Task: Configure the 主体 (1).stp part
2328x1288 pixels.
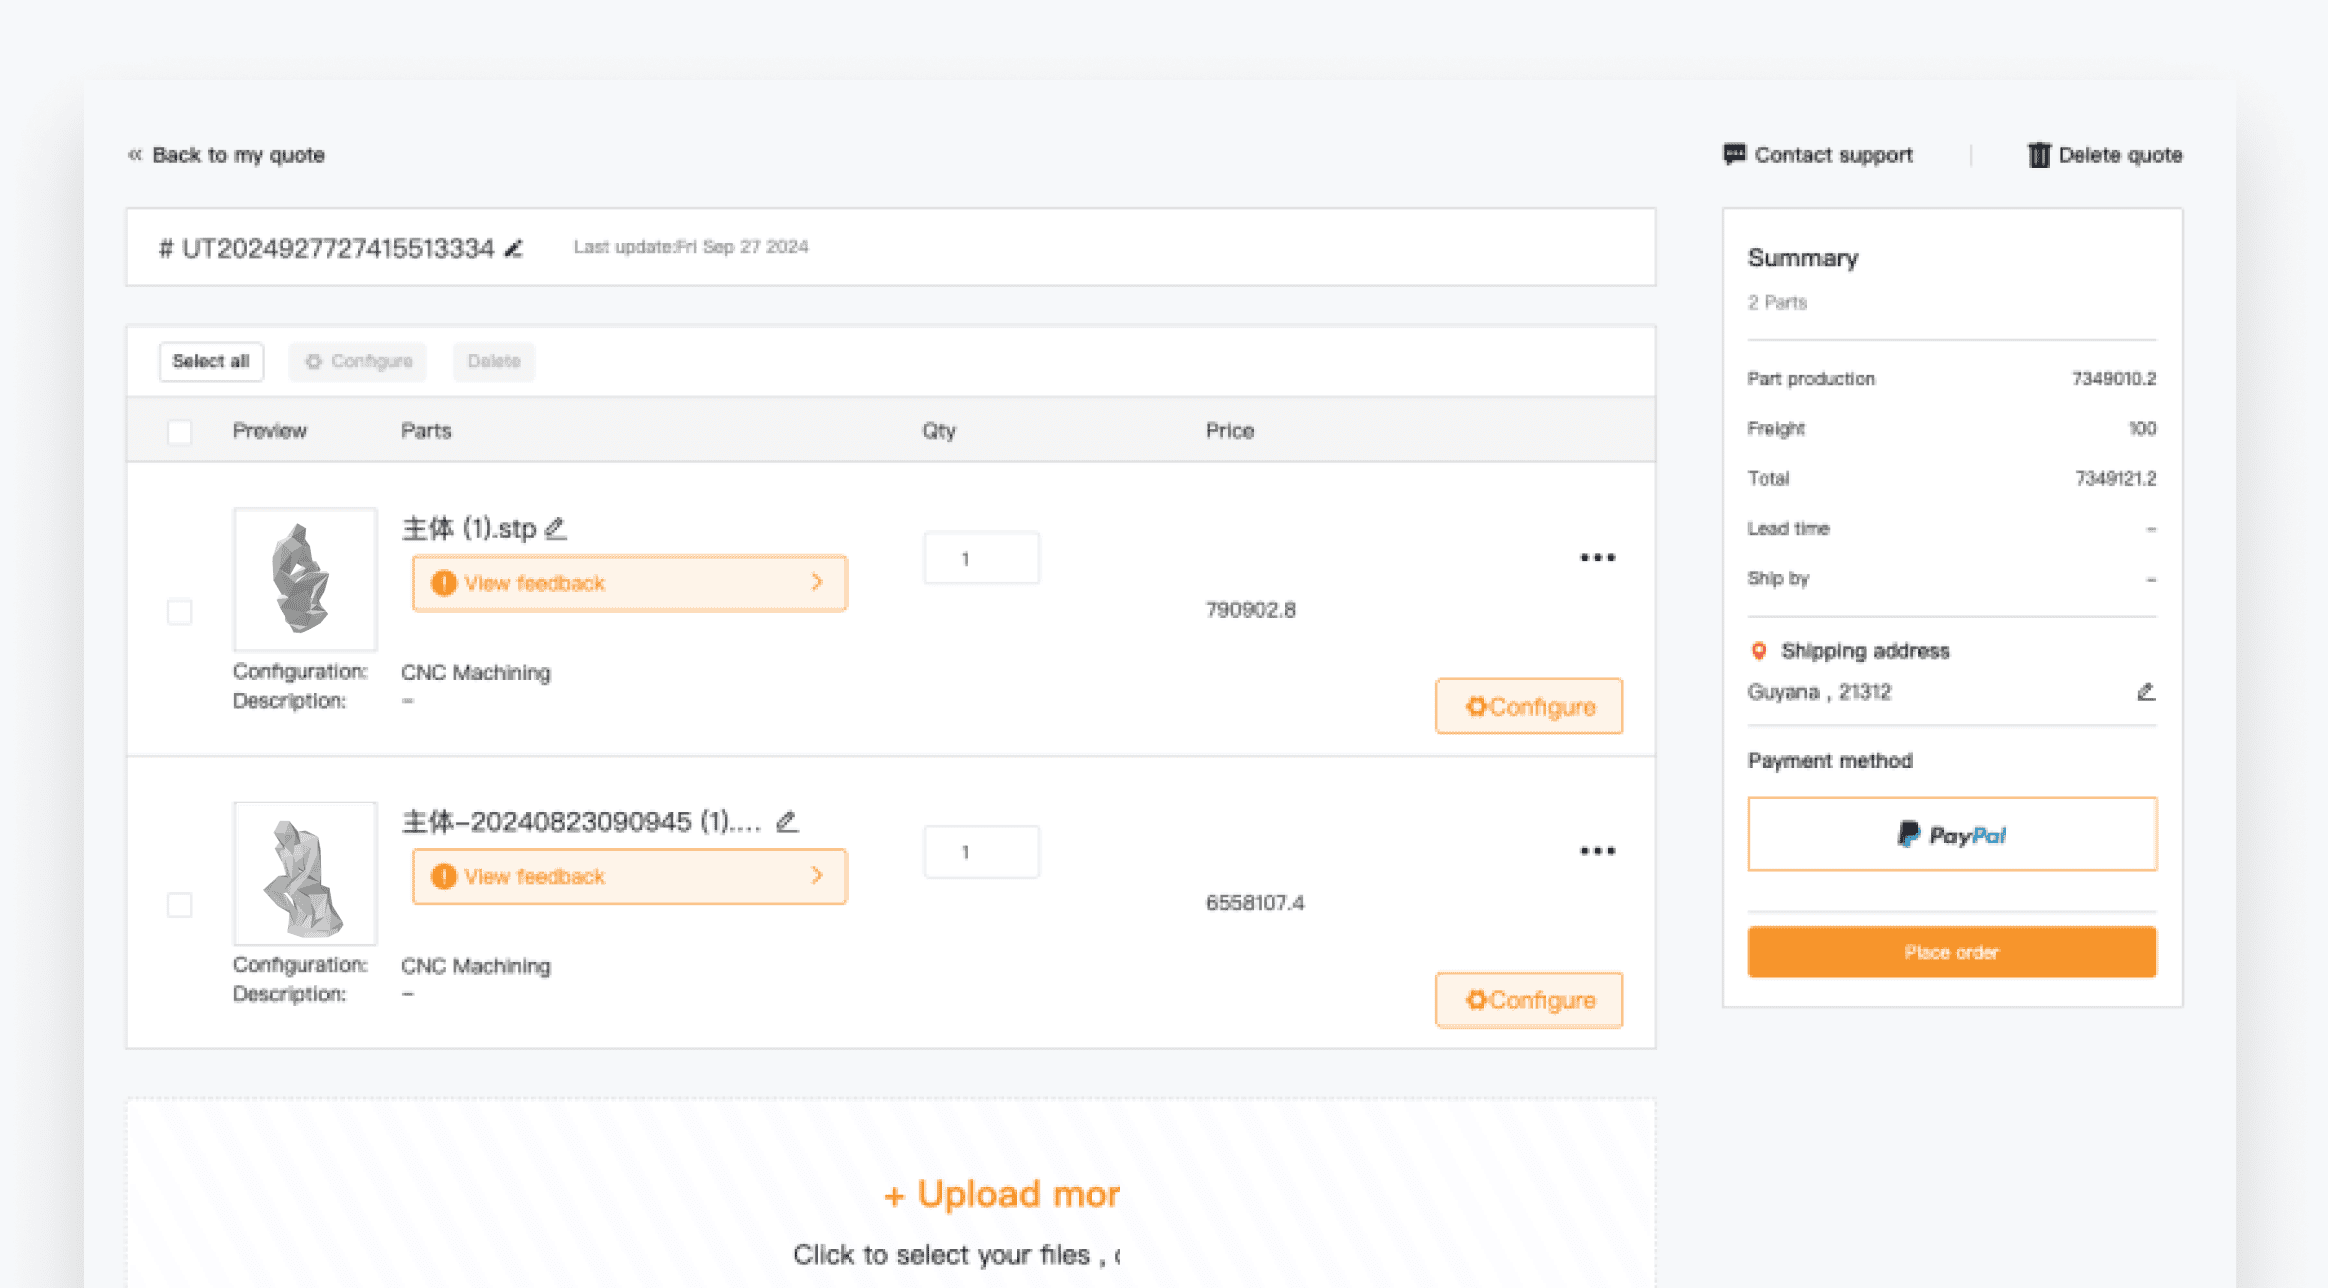Action: [x=1529, y=706]
